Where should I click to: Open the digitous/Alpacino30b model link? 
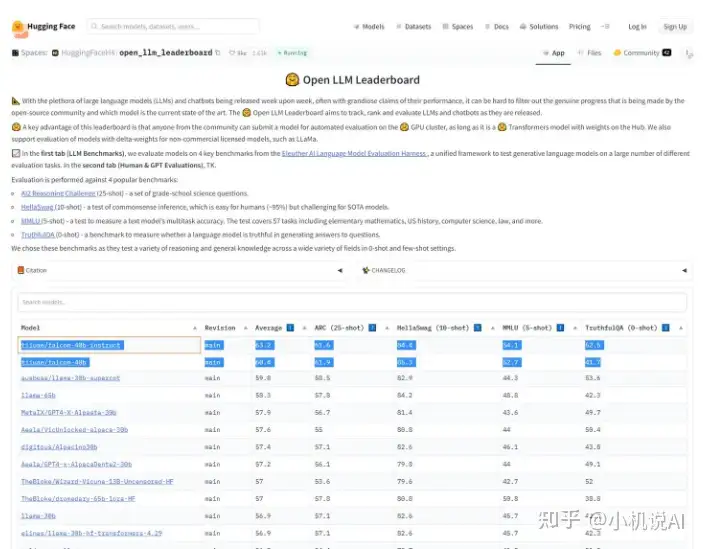pyautogui.click(x=59, y=447)
